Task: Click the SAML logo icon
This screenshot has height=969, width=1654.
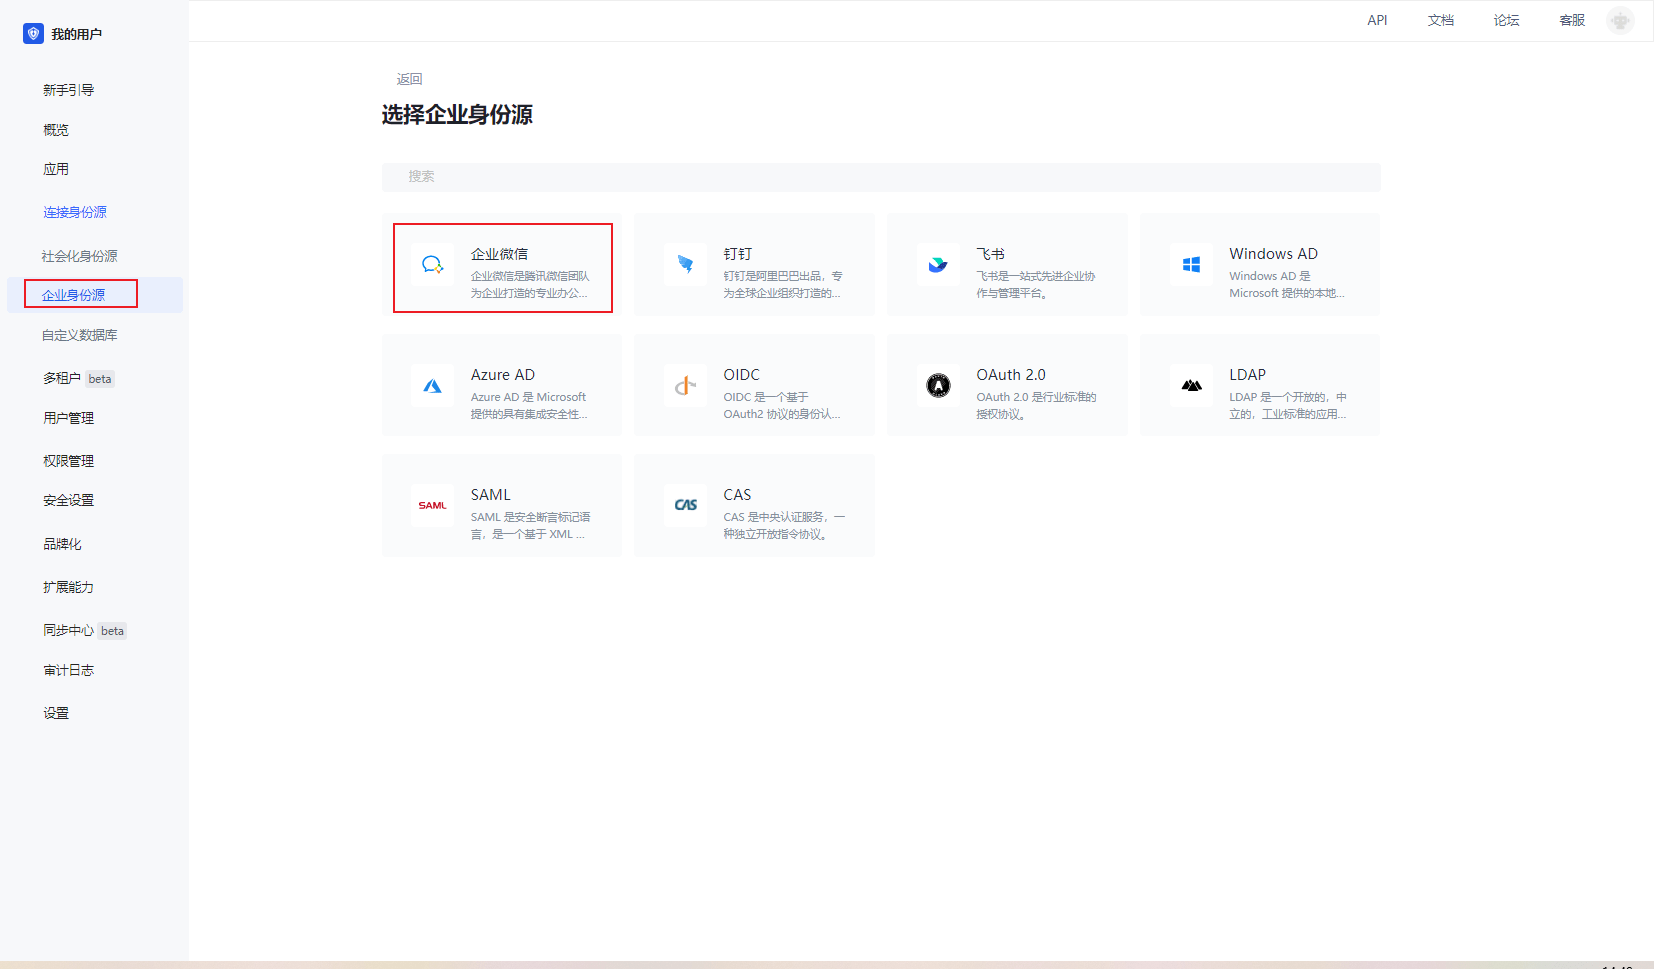Action: 432,506
